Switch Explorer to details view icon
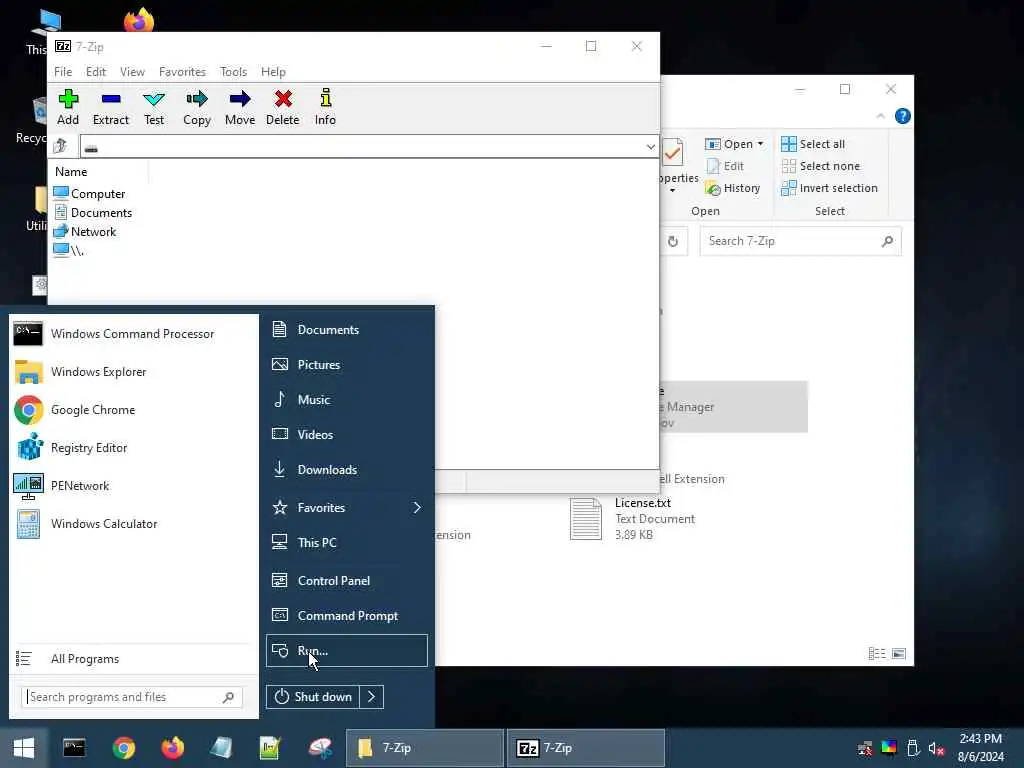This screenshot has width=1024, height=768. pyautogui.click(x=876, y=654)
